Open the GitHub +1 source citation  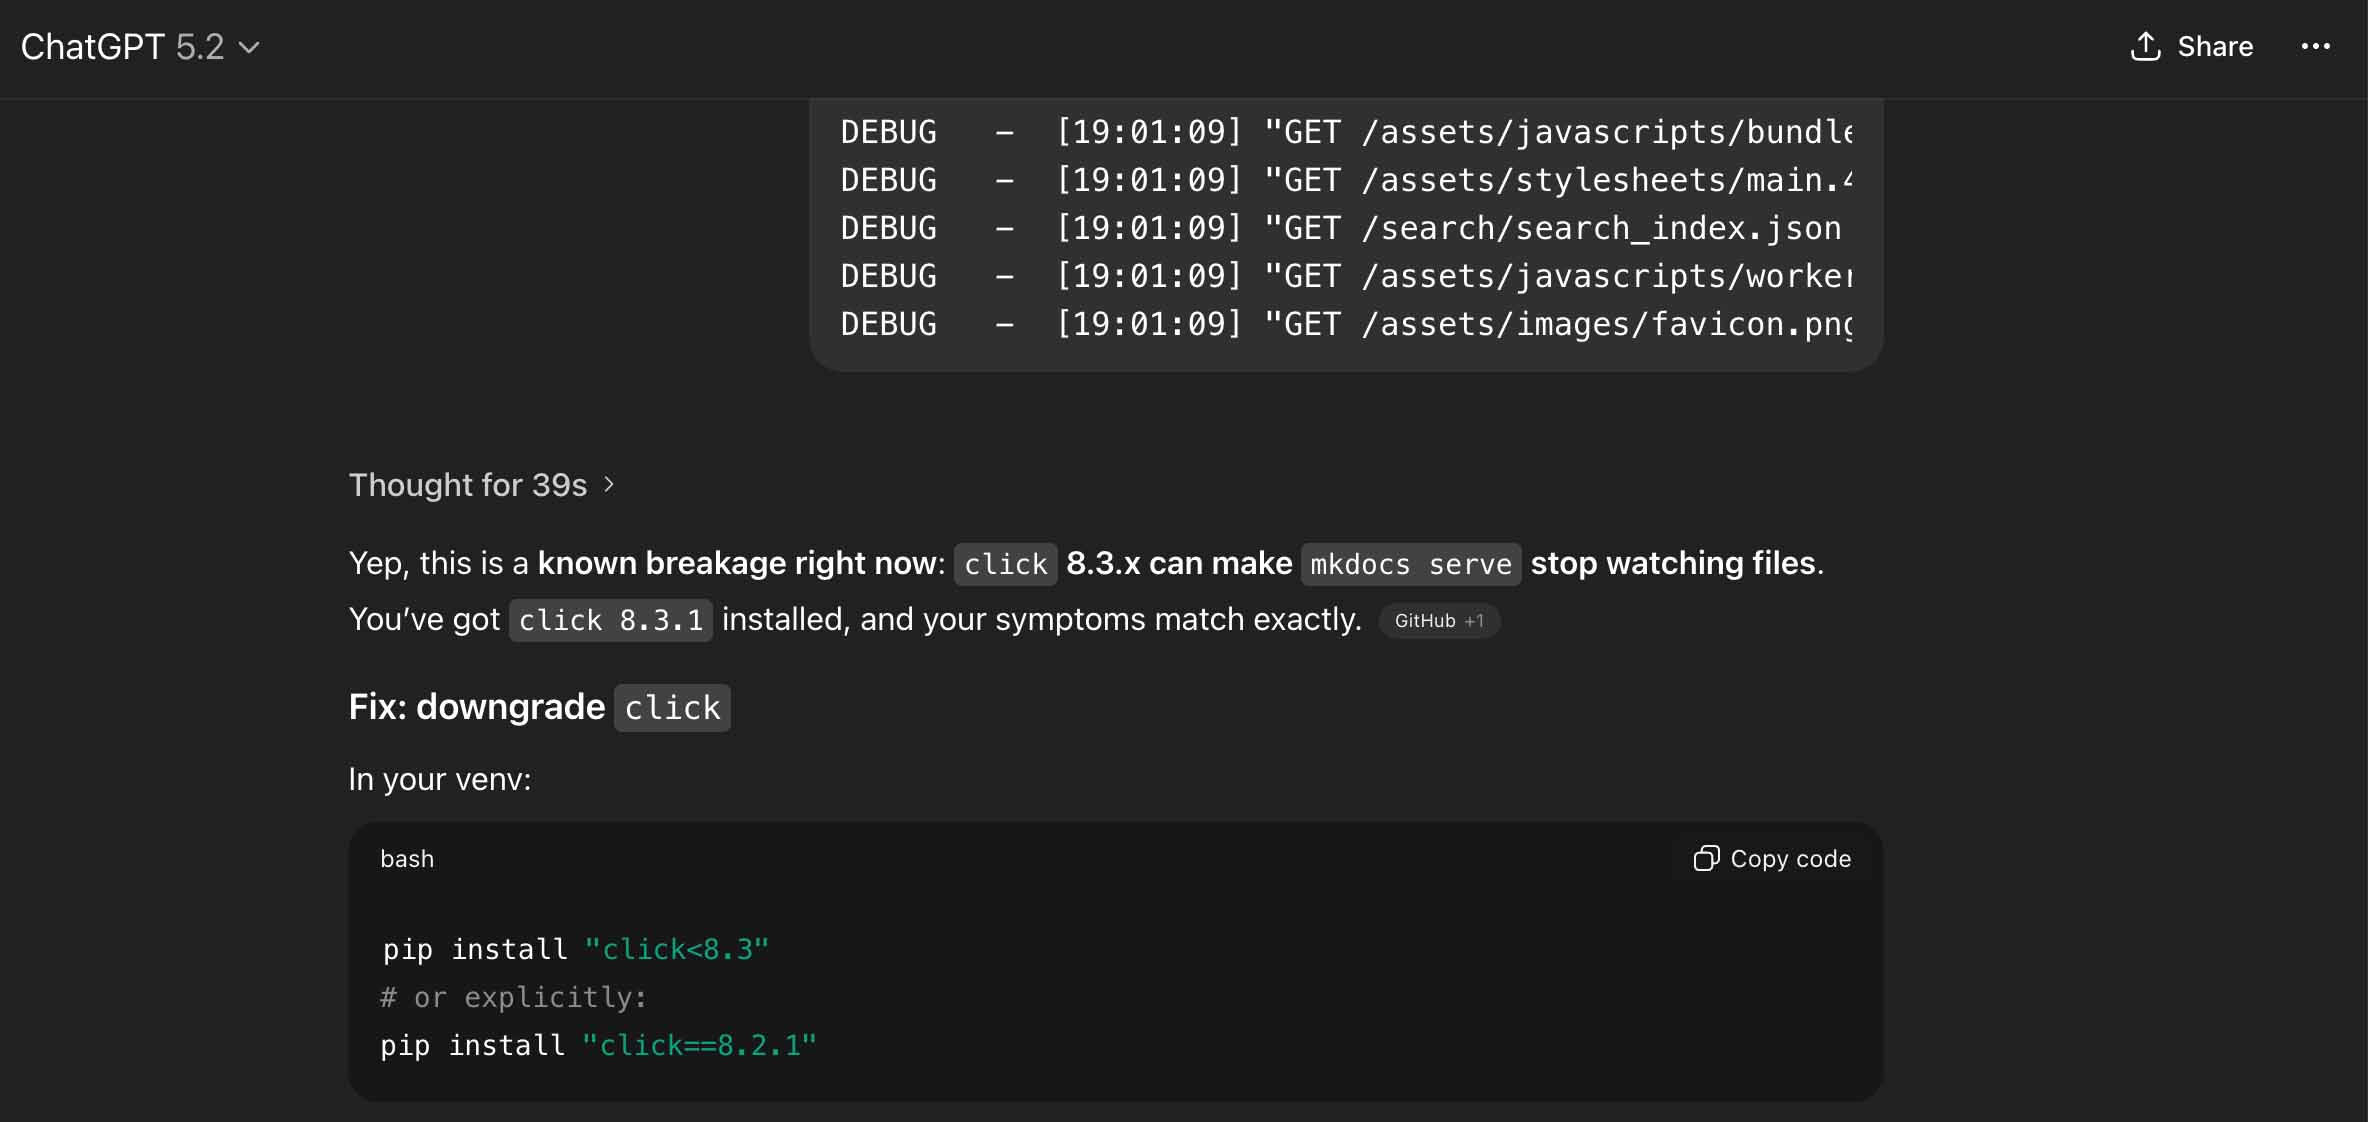tap(1438, 621)
